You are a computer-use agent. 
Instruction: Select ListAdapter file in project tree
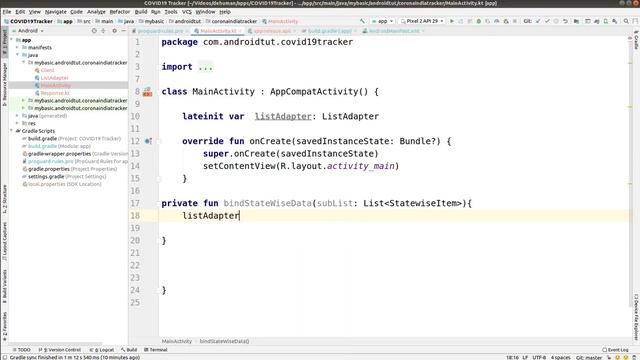click(x=54, y=78)
